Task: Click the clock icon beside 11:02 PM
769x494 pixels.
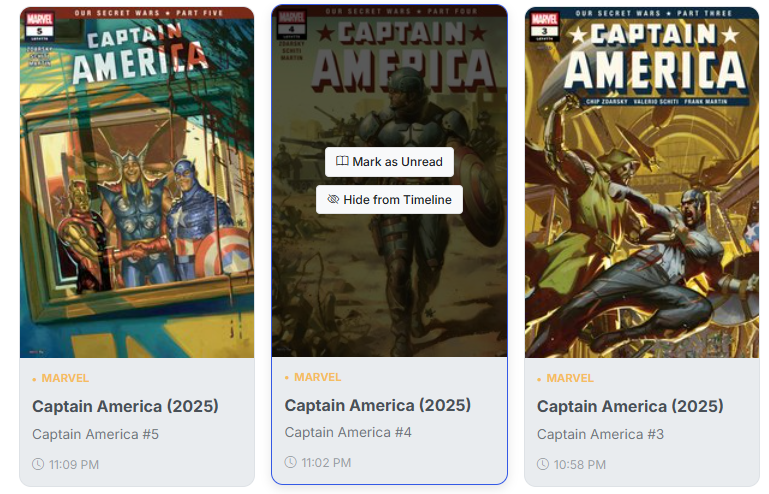Action: point(291,463)
